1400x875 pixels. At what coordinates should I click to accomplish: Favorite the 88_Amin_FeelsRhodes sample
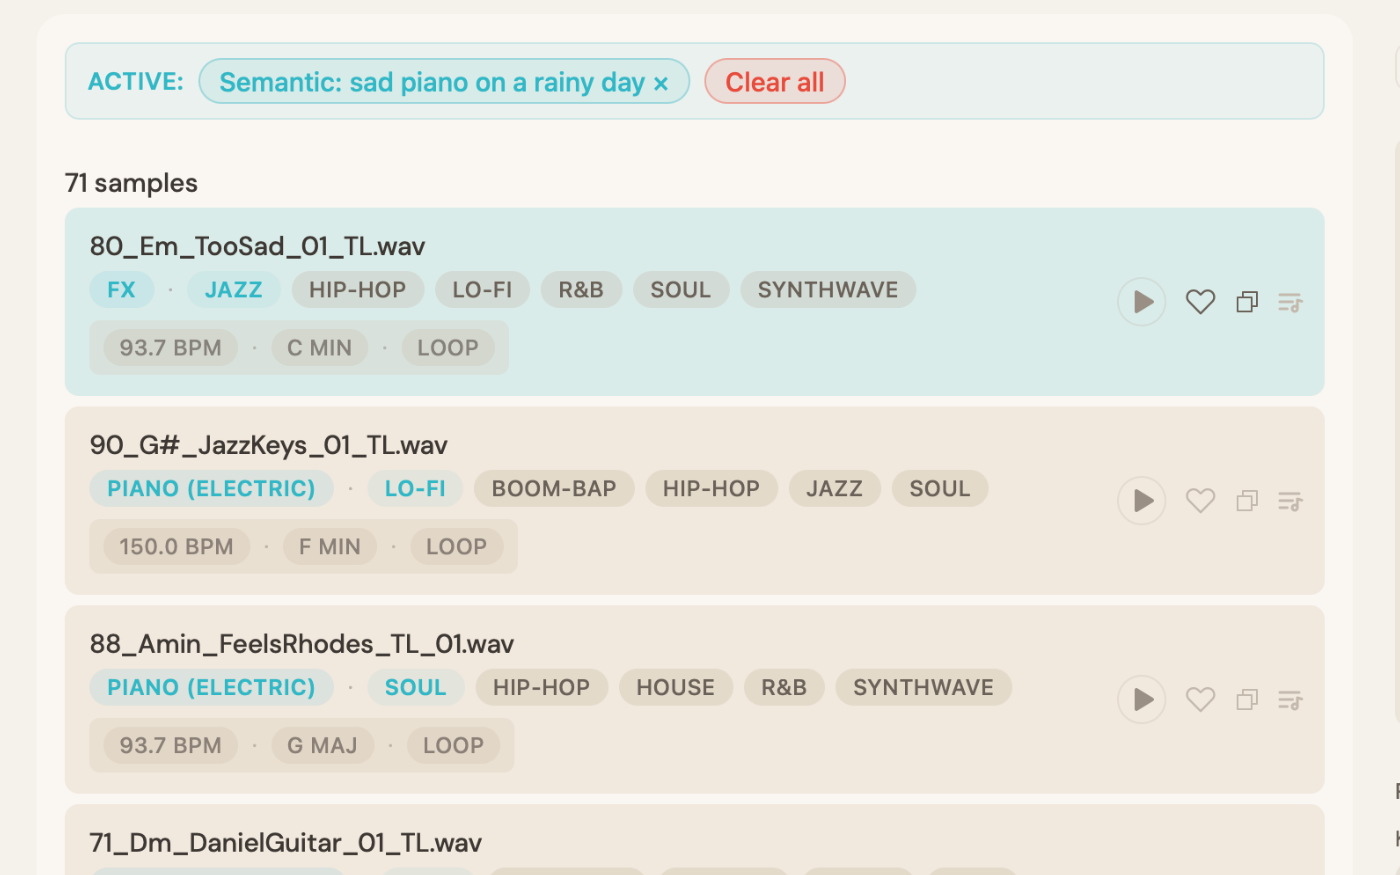click(1200, 699)
